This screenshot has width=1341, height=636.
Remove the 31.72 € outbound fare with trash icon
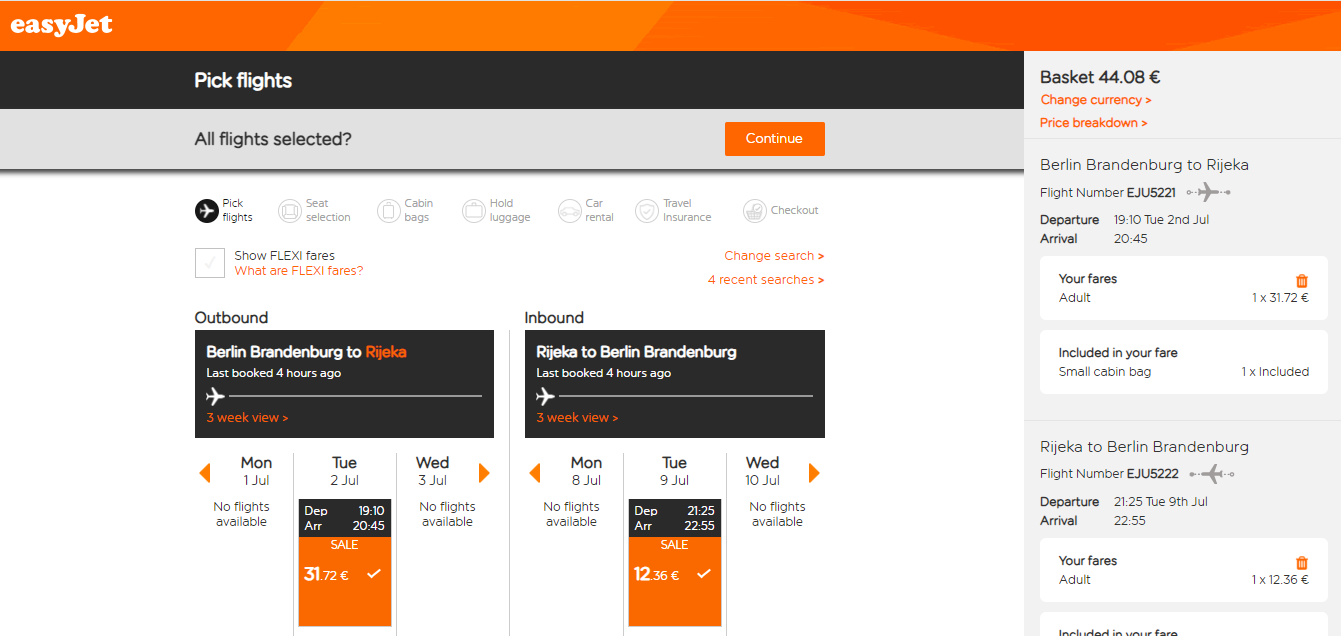[1301, 281]
